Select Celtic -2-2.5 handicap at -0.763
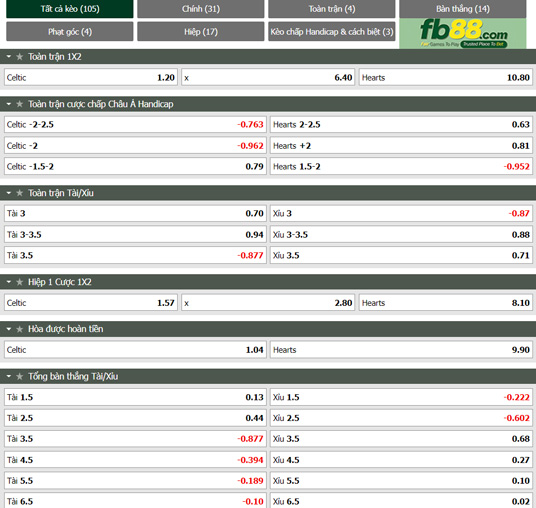Image resolution: width=536 pixels, height=508 pixels. click(x=135, y=125)
